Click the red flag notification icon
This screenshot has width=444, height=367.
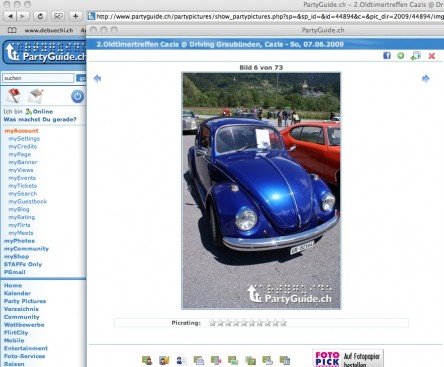pyautogui.click(x=14, y=96)
